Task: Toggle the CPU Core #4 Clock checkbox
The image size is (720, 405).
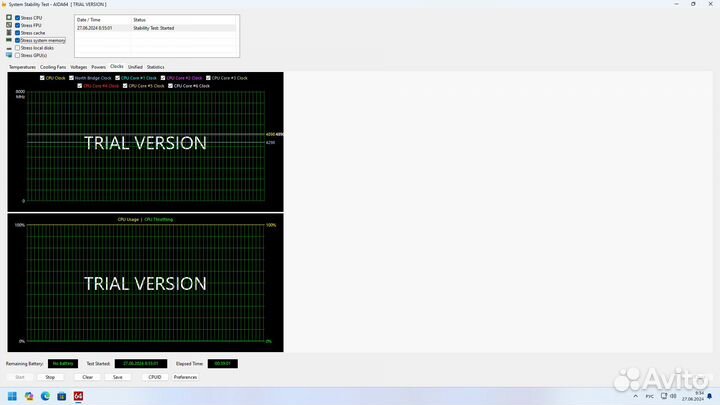Action: (80, 86)
